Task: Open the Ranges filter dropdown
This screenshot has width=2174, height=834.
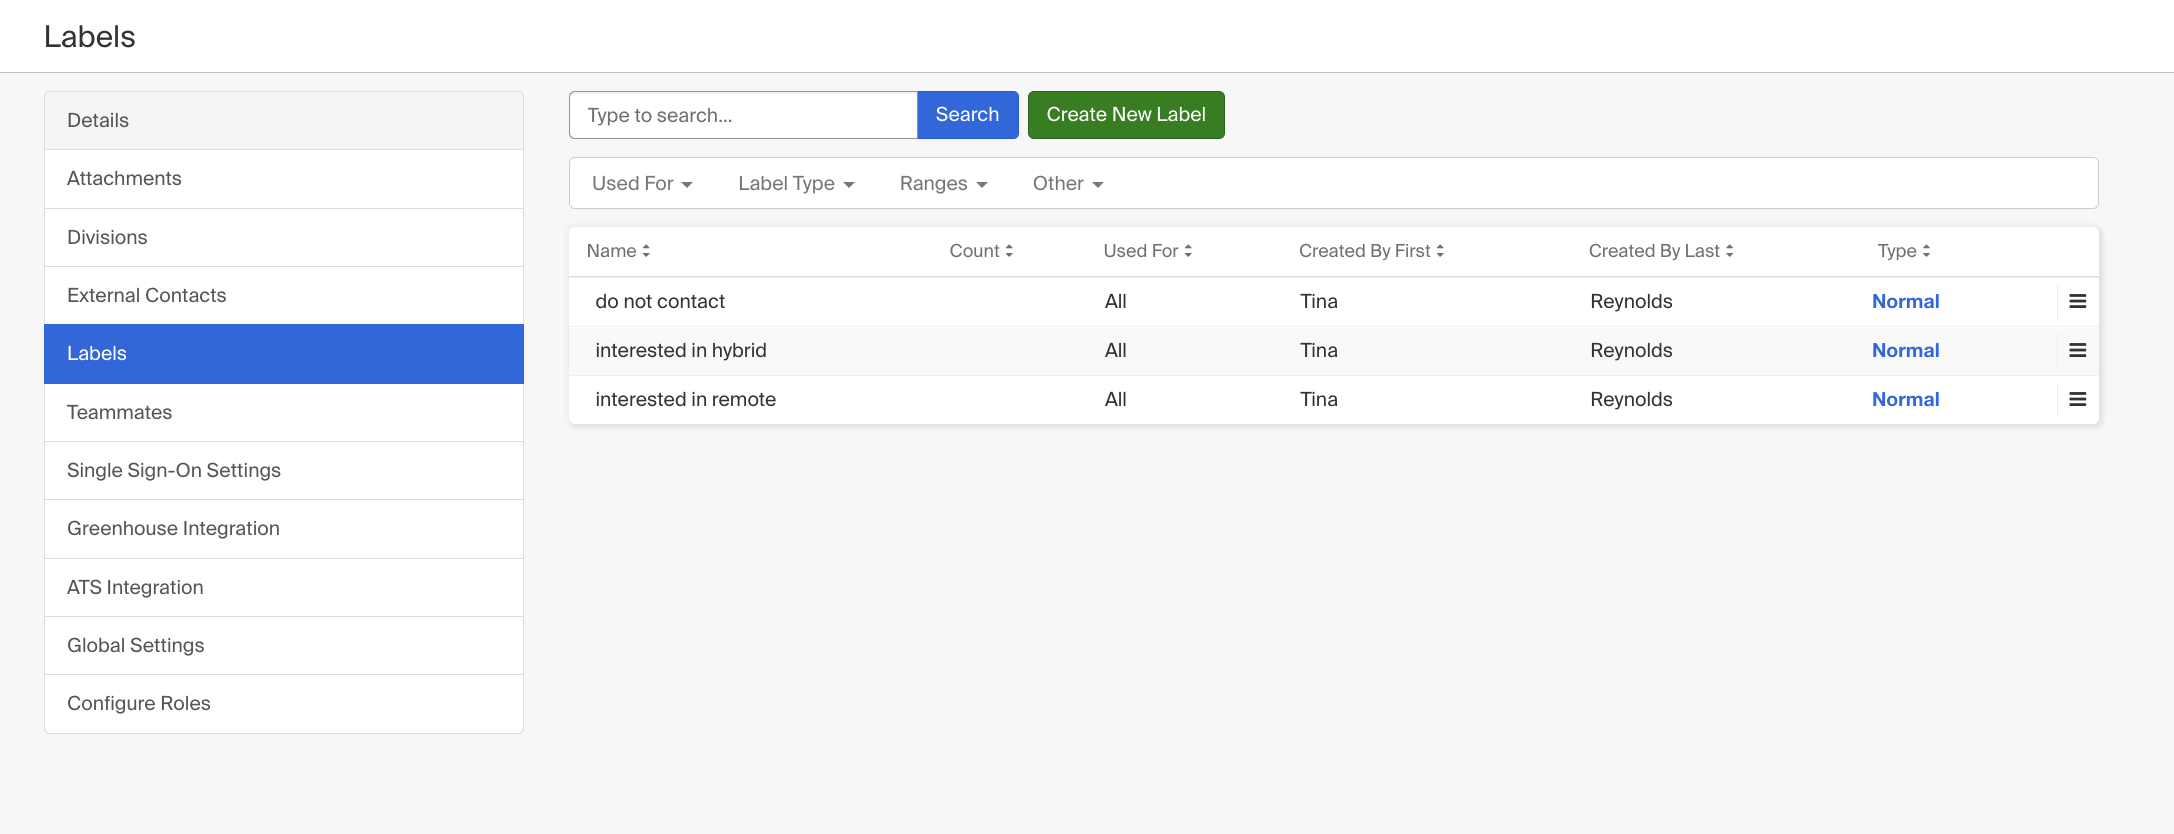Action: tap(943, 183)
